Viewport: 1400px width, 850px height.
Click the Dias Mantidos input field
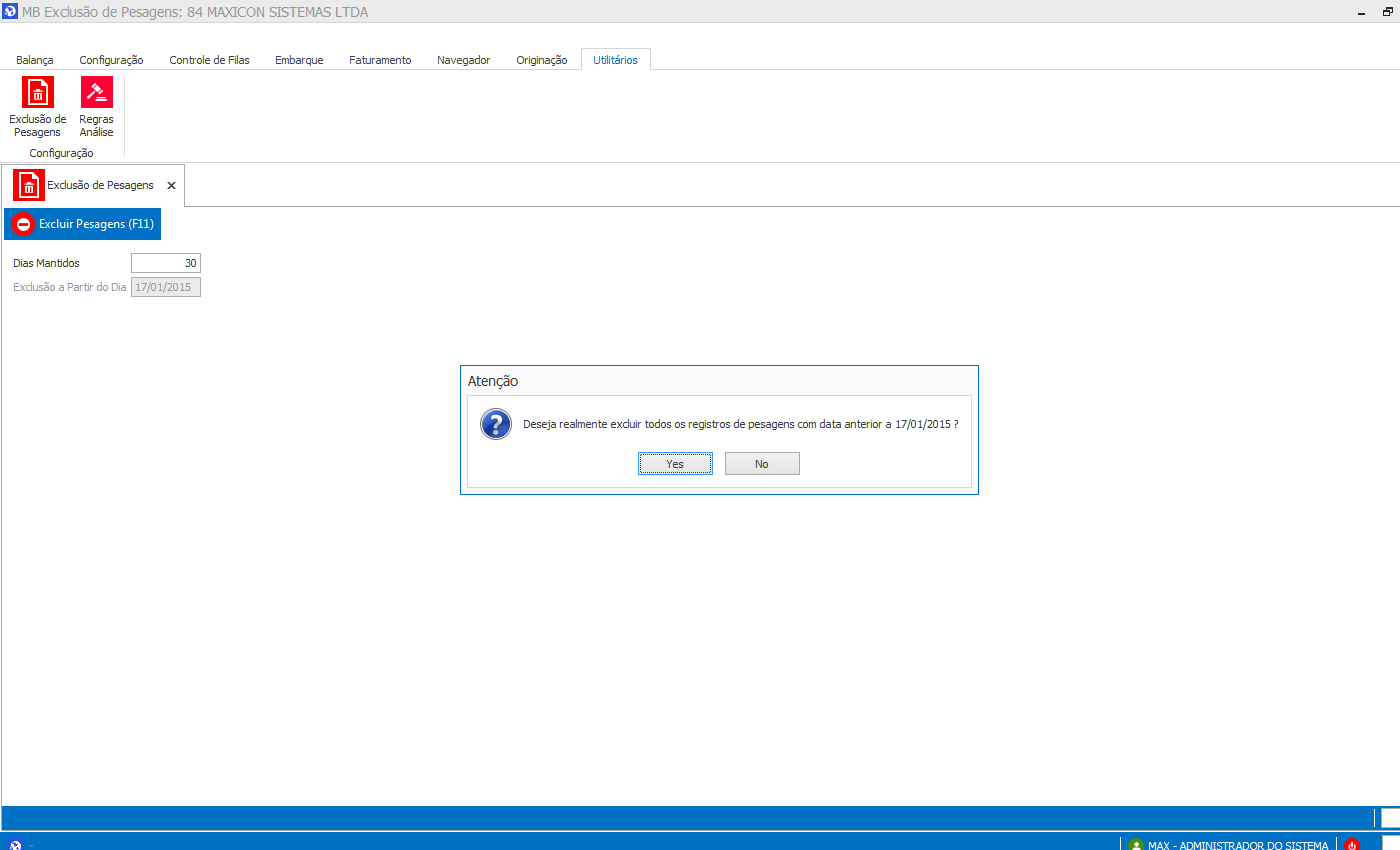coord(166,263)
